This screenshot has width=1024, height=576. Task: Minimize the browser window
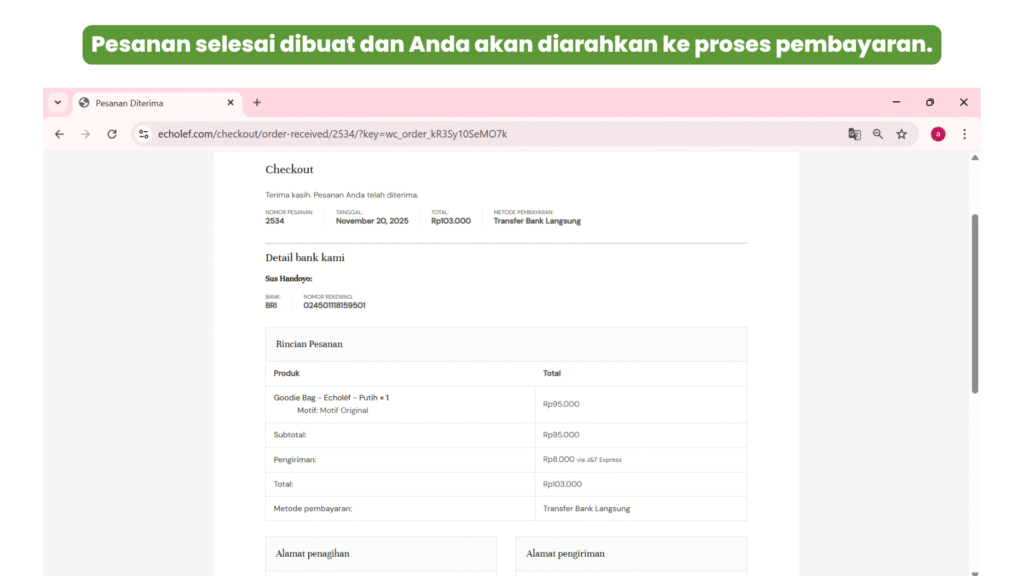[x=896, y=103]
